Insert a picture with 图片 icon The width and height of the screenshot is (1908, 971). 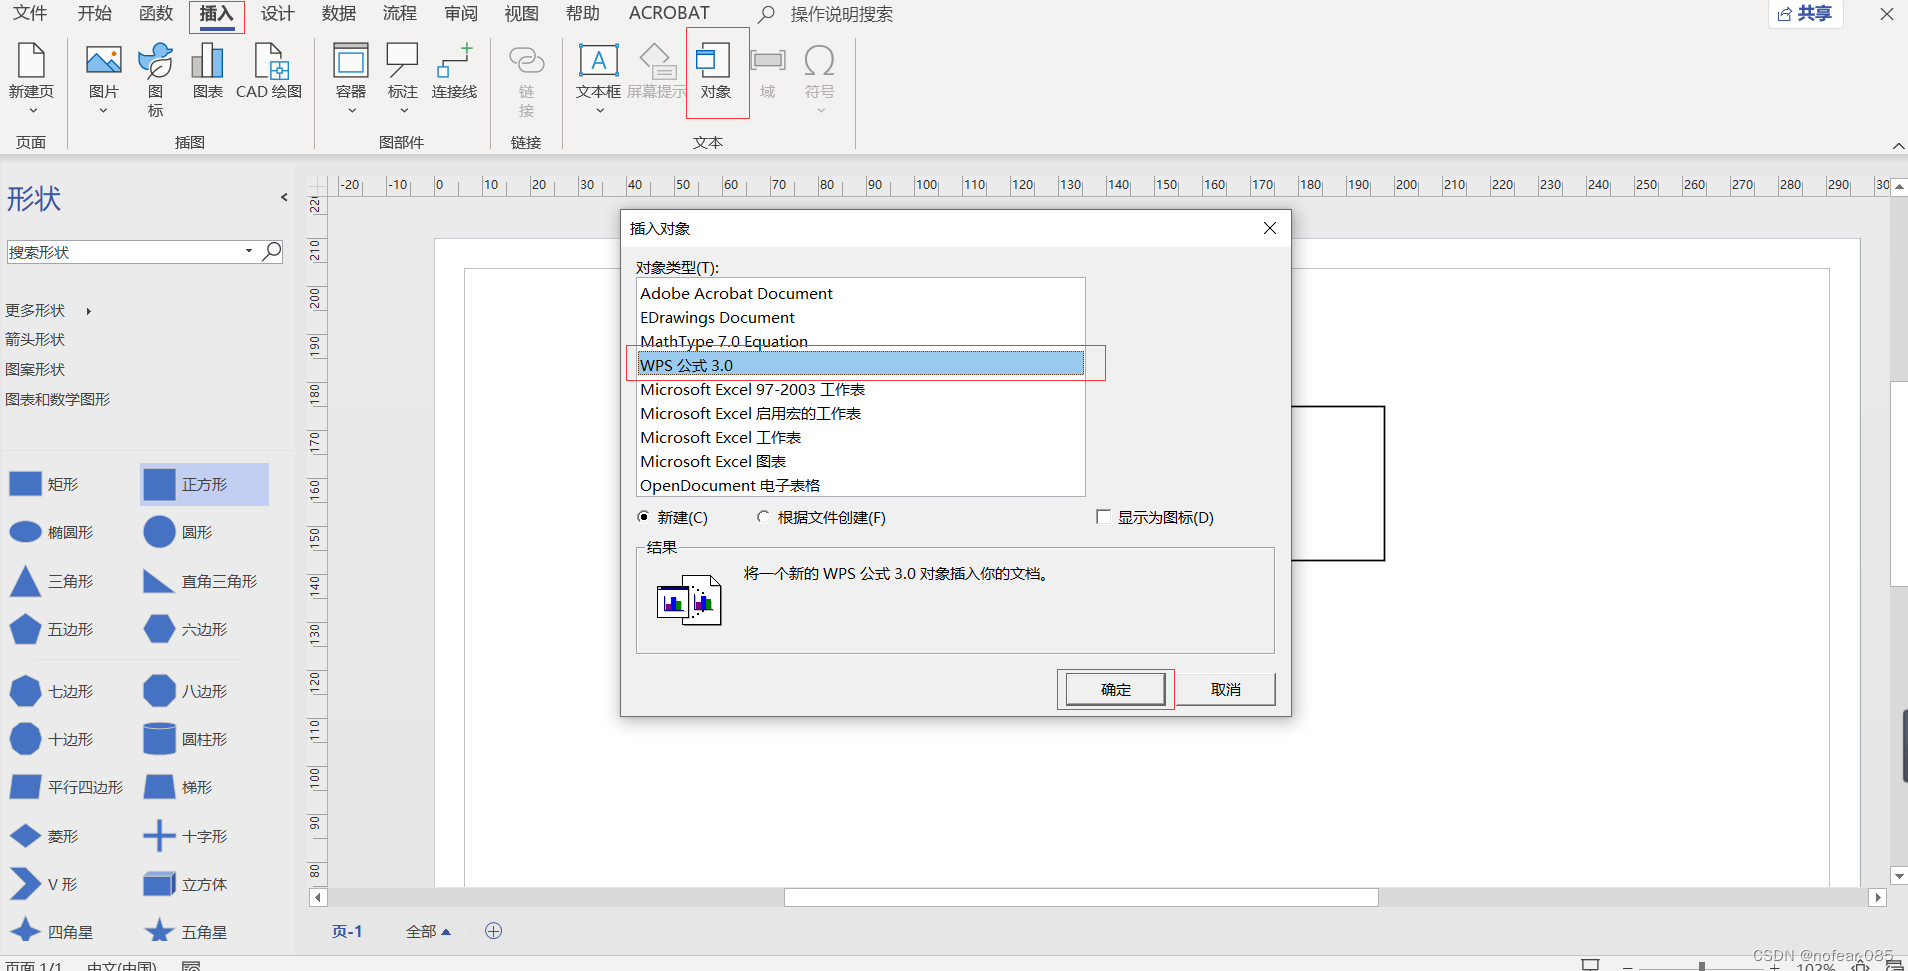[103, 60]
